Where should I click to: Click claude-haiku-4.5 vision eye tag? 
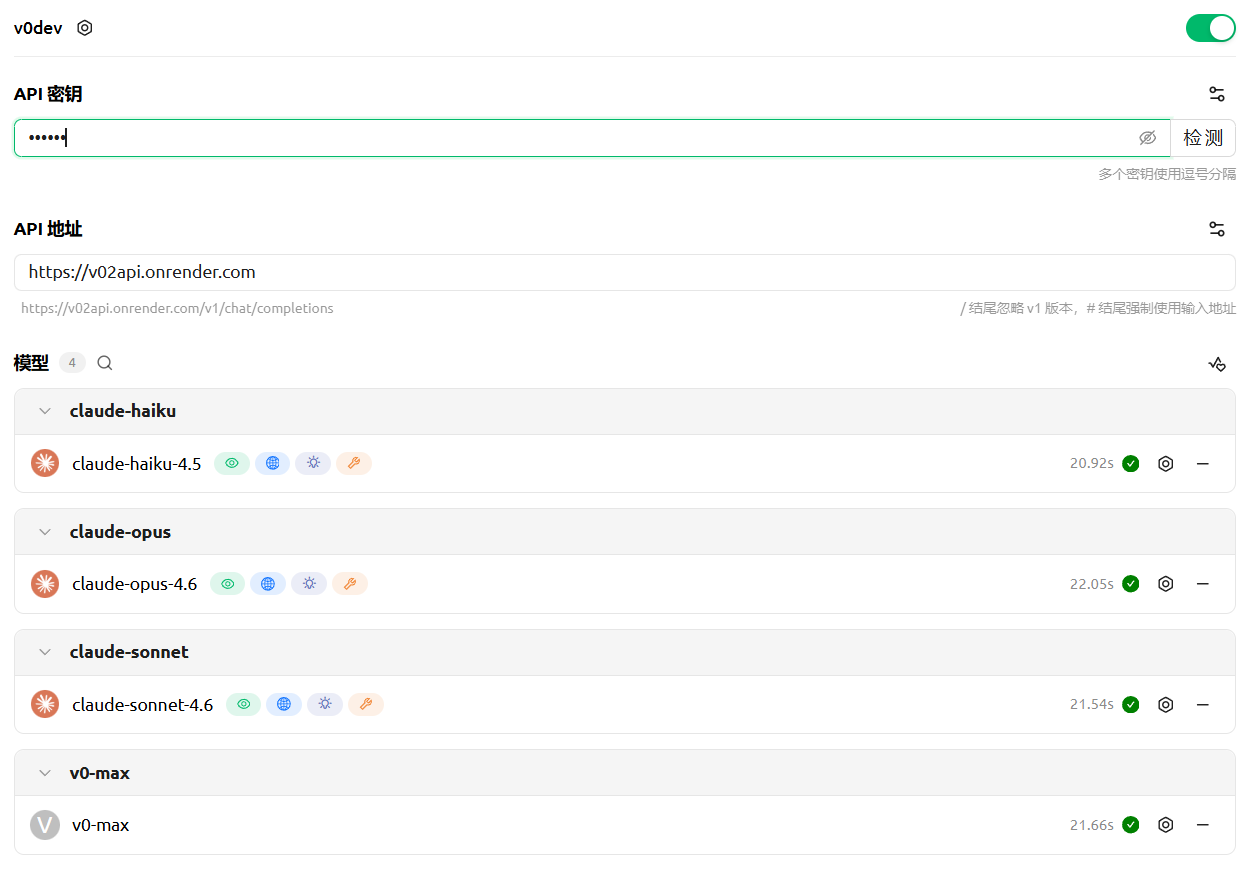[x=232, y=463]
